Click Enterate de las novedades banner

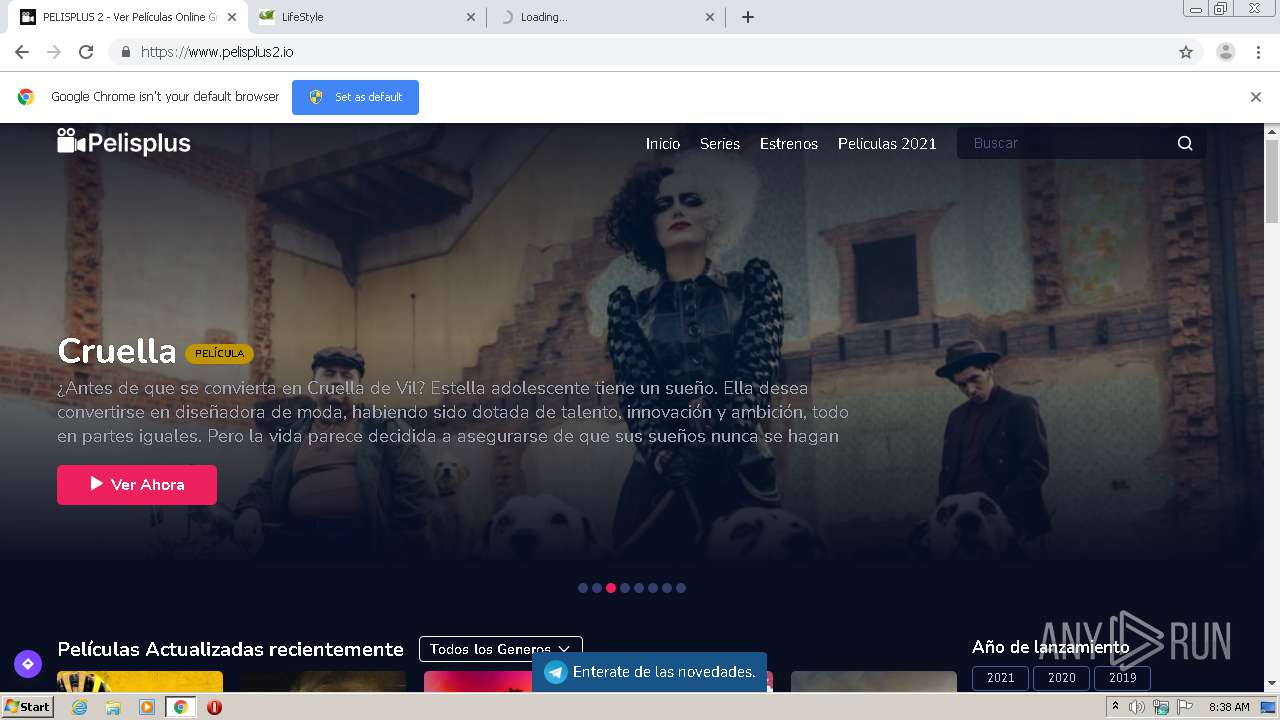(x=650, y=672)
